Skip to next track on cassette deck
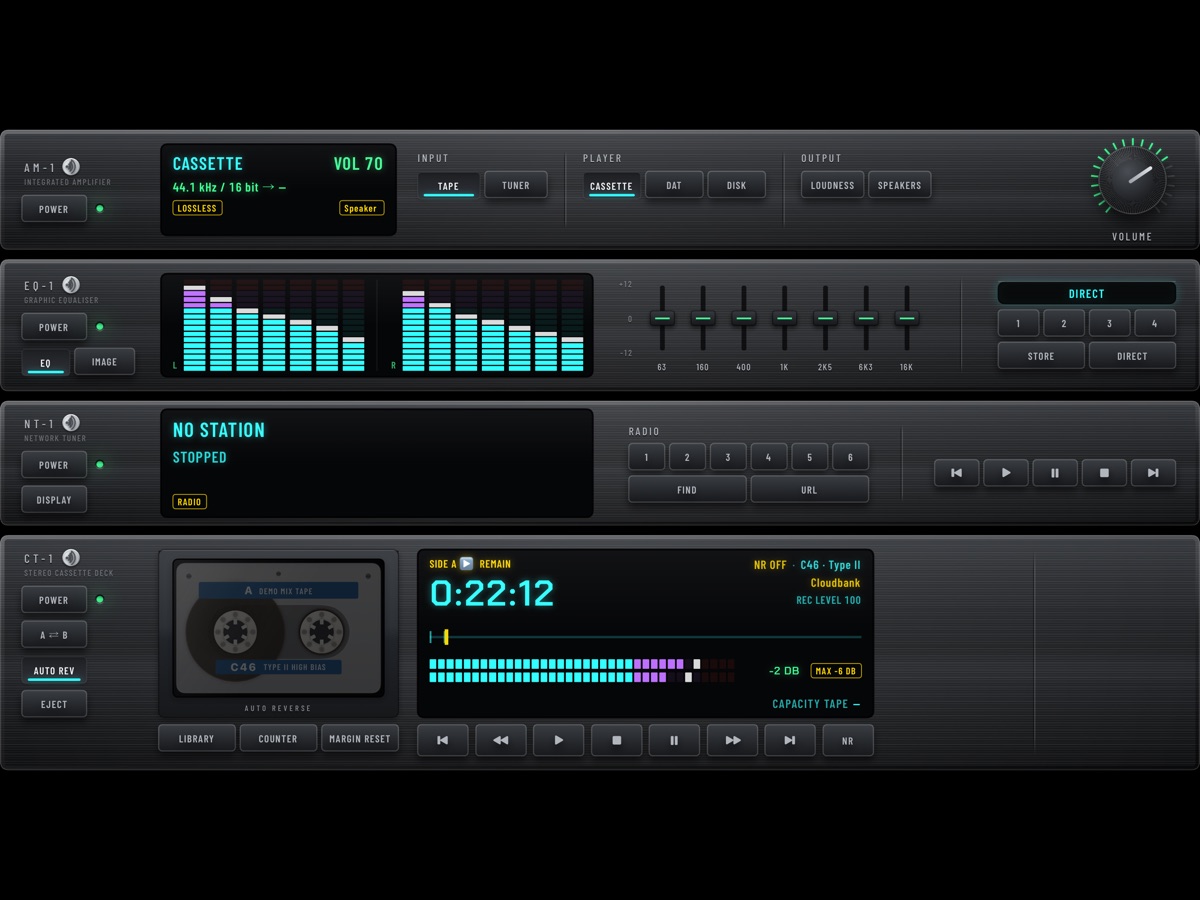 (x=791, y=740)
